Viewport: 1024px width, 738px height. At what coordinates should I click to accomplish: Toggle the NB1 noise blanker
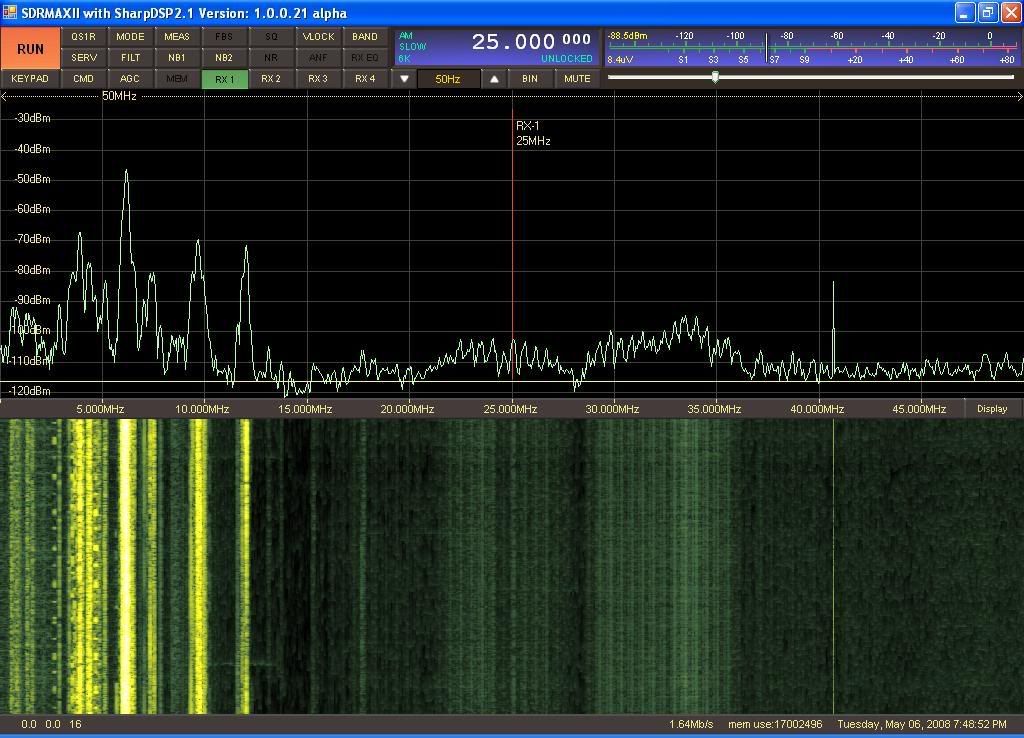177,58
